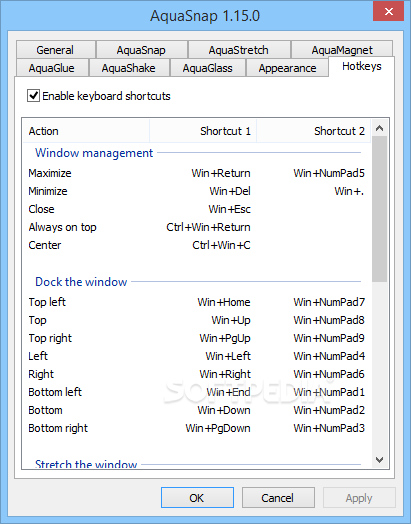This screenshot has height=524, width=411.
Task: Click the Win+Return shortcut for Maximize
Action: click(221, 173)
